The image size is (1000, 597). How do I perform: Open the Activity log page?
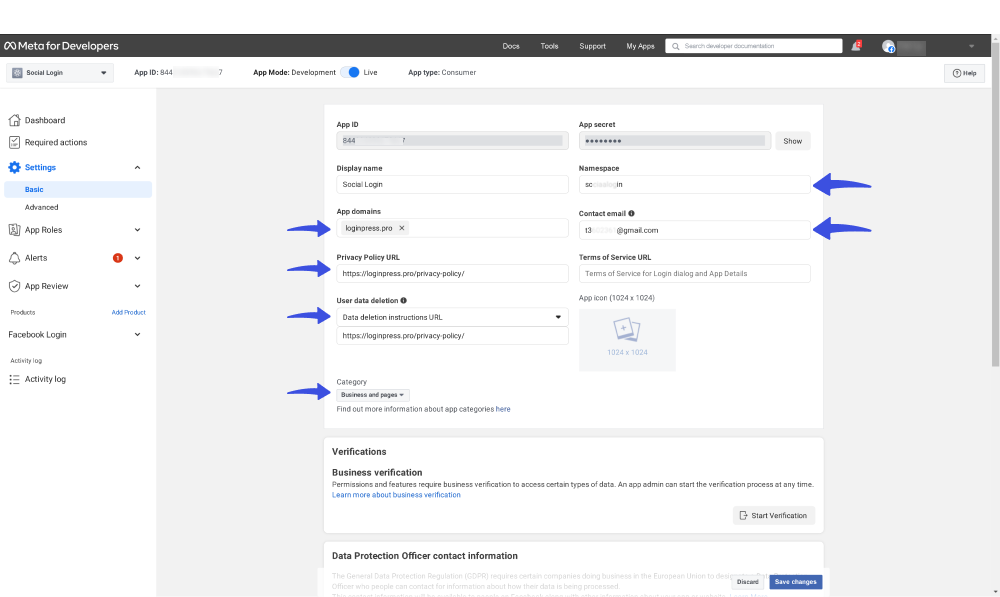[45, 379]
